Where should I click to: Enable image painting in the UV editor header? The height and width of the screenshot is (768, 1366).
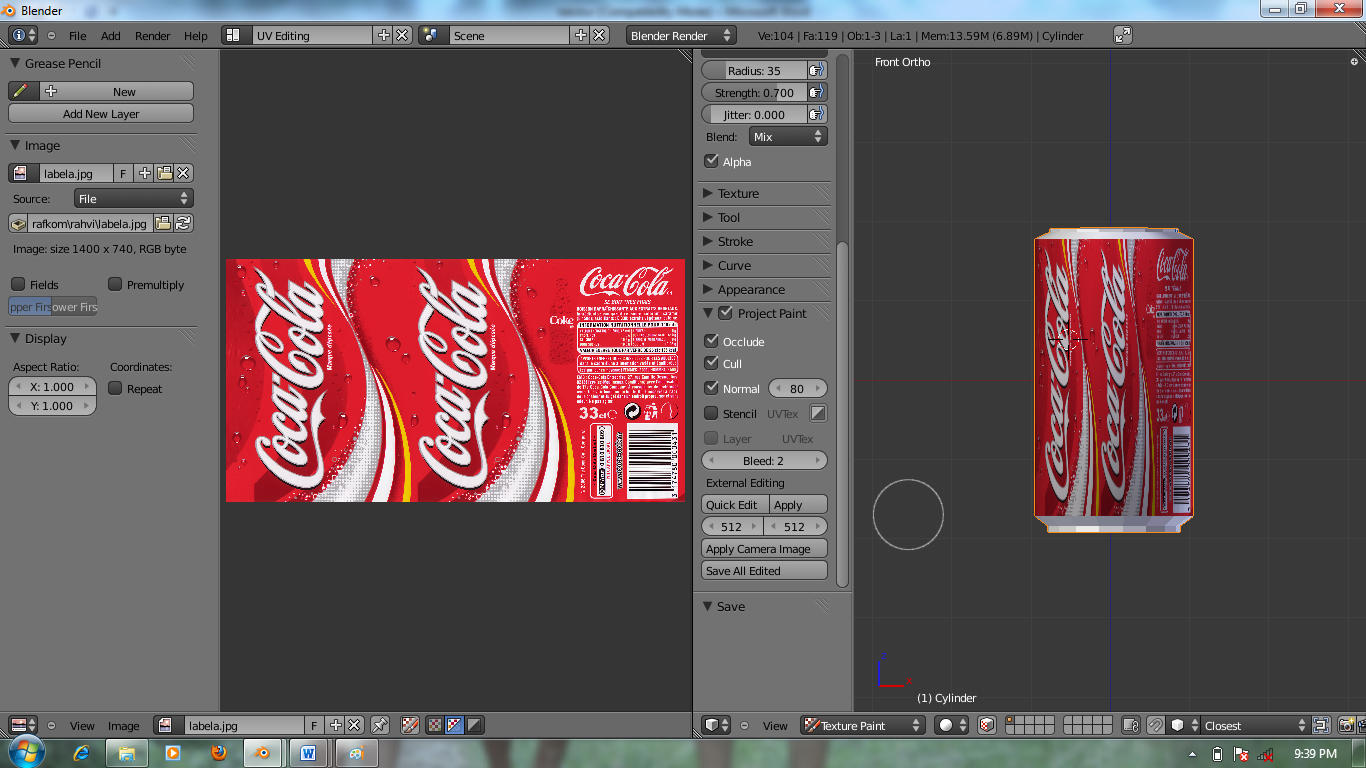tap(410, 725)
